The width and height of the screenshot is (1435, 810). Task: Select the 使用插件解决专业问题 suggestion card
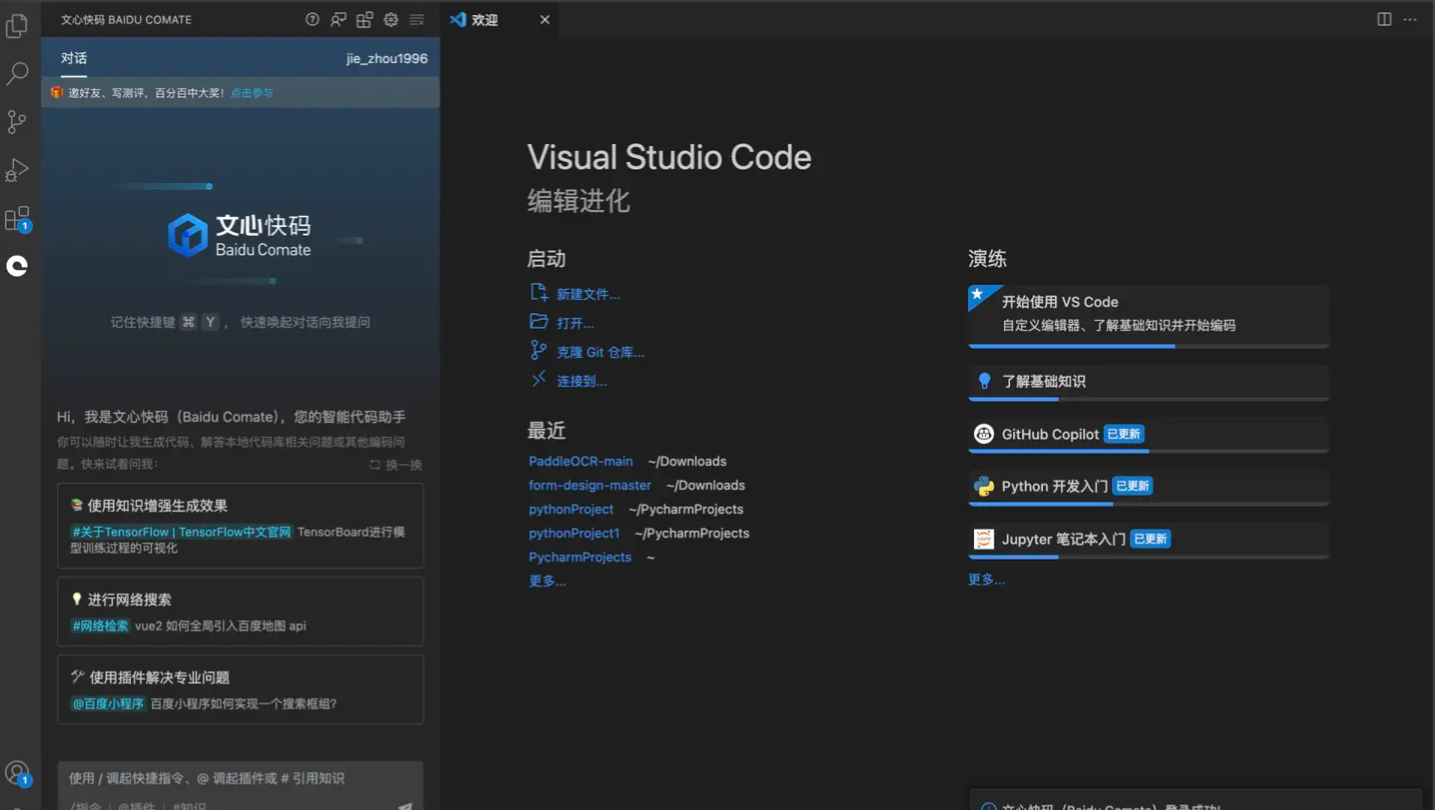point(240,690)
